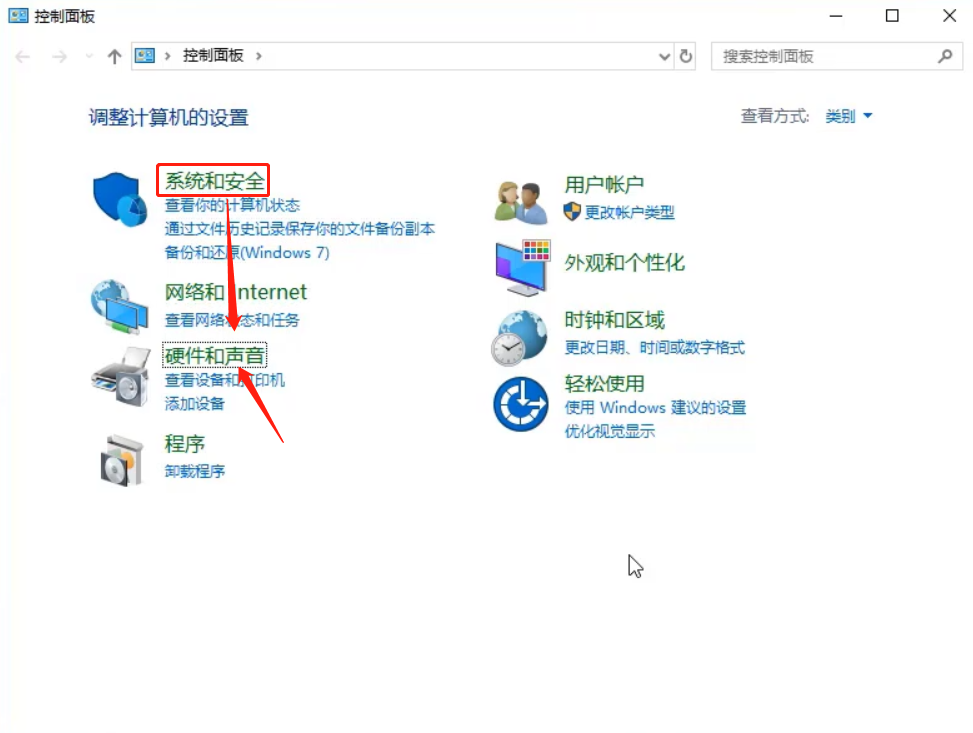The height and width of the screenshot is (733, 973).
Task: Click the search magnifier icon in search box
Action: pyautogui.click(x=945, y=56)
